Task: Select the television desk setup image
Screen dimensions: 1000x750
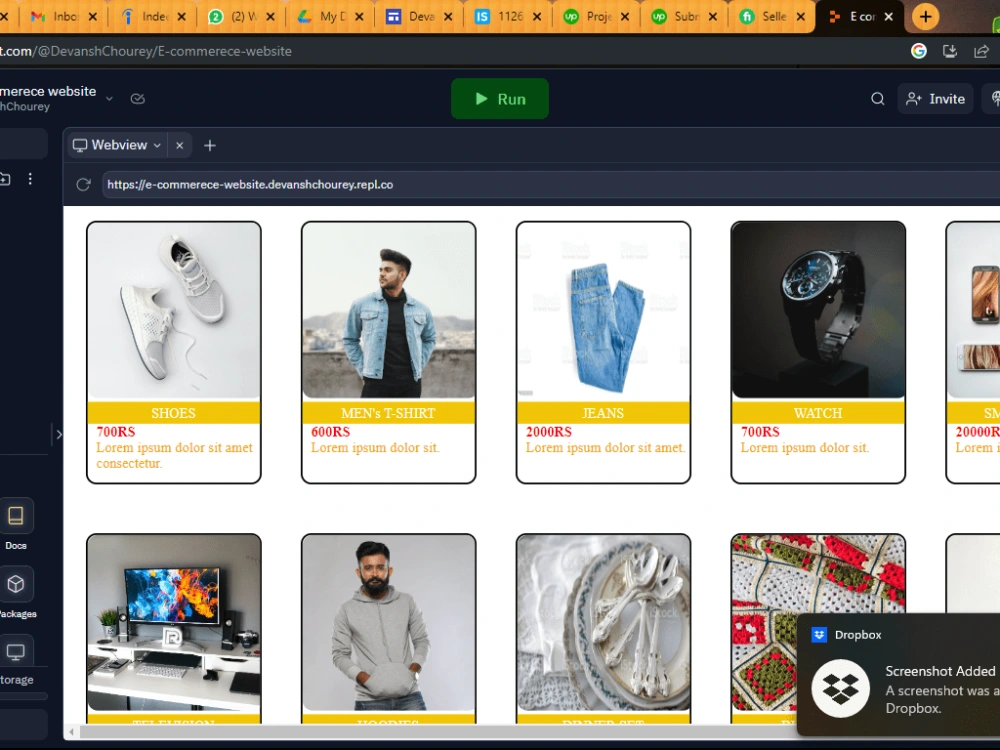Action: point(173,624)
